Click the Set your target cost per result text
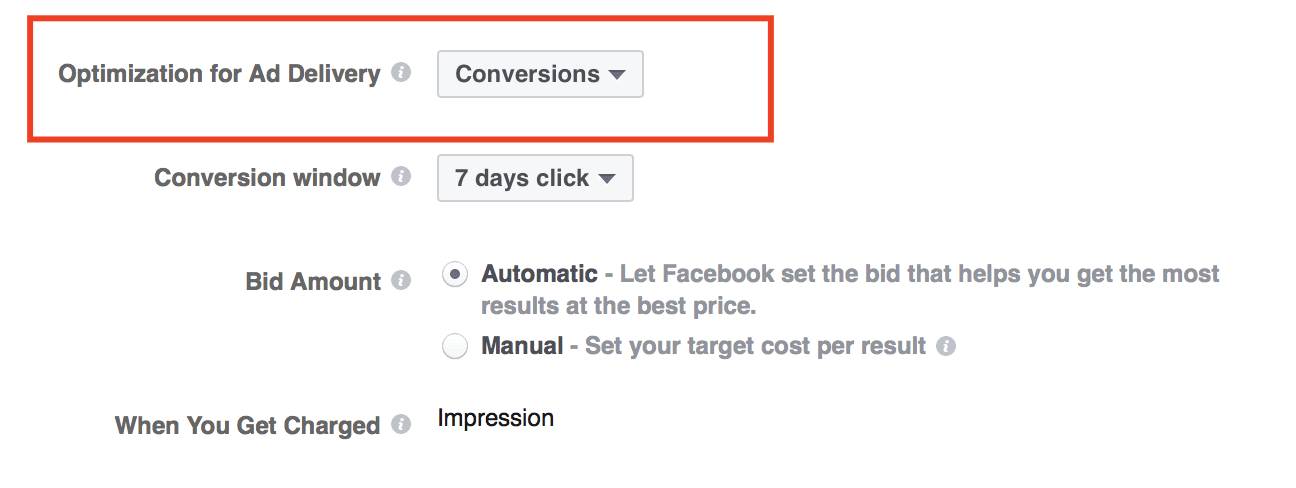Screen dimensions: 1296x488 pos(755,346)
